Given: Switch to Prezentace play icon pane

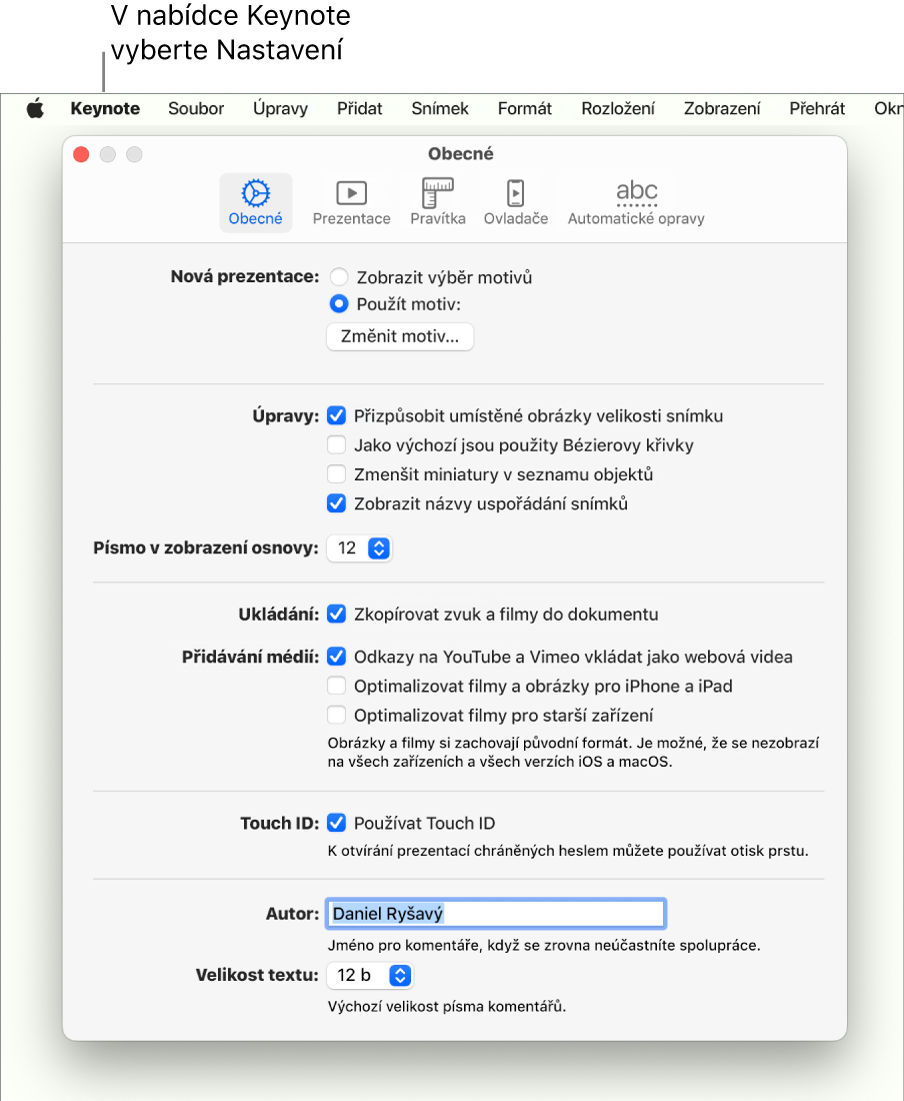Looking at the screenshot, I should tap(351, 202).
